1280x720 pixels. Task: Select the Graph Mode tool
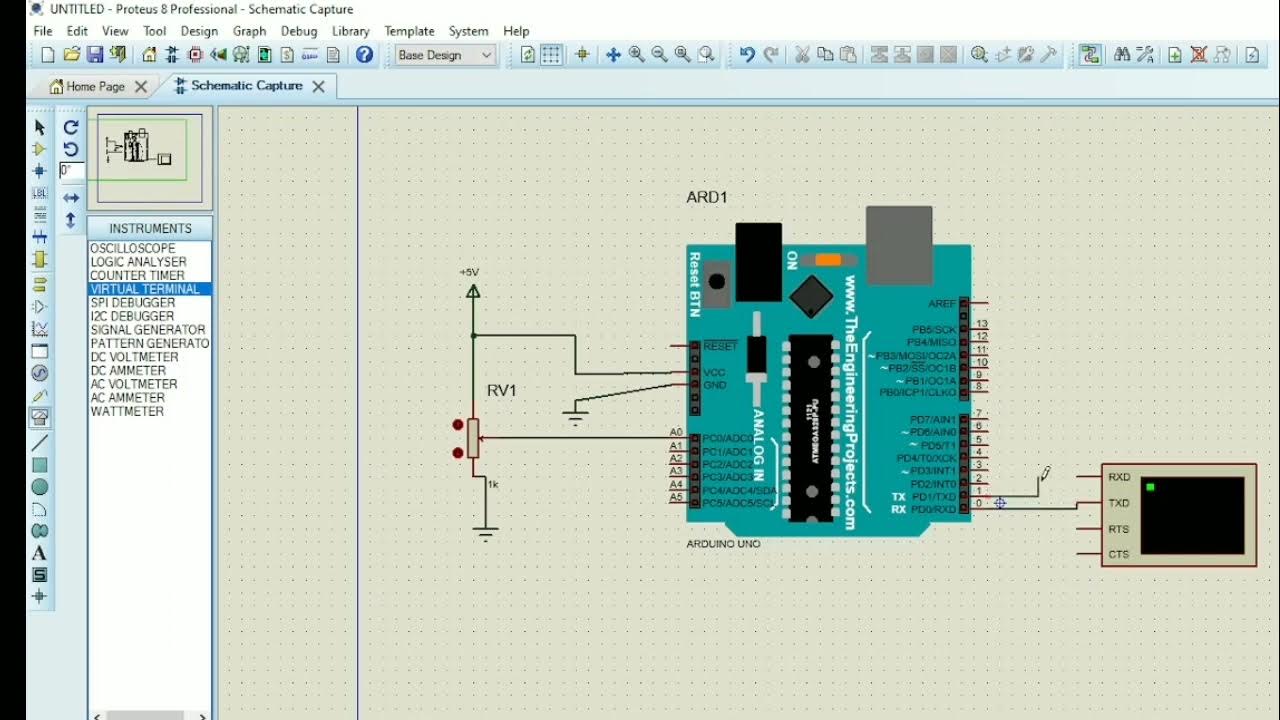tap(40, 329)
